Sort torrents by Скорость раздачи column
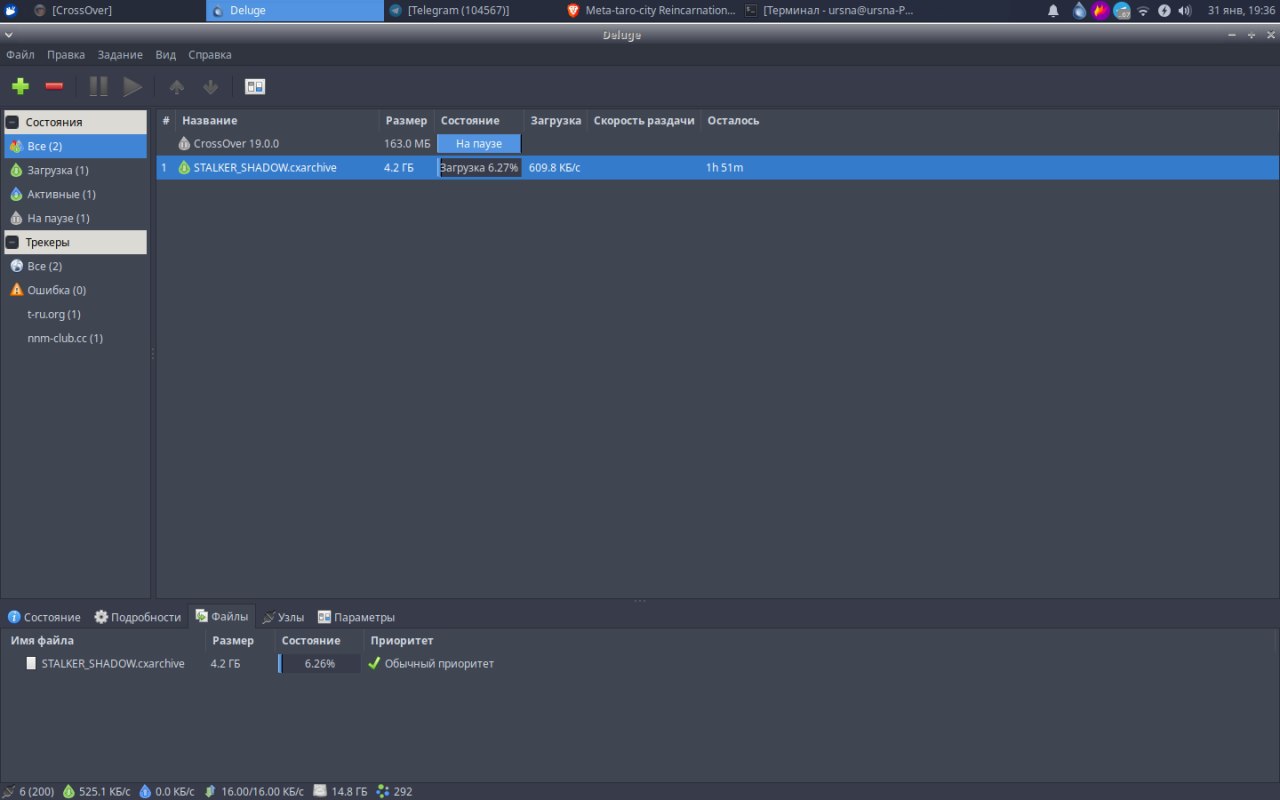This screenshot has width=1280, height=800. tap(644, 120)
